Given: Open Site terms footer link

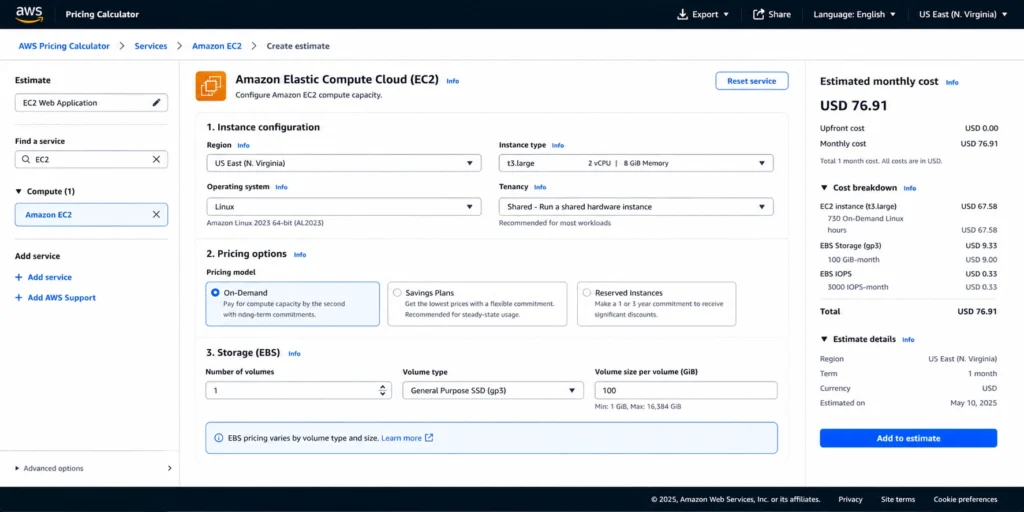Looking at the screenshot, I should point(898,500).
